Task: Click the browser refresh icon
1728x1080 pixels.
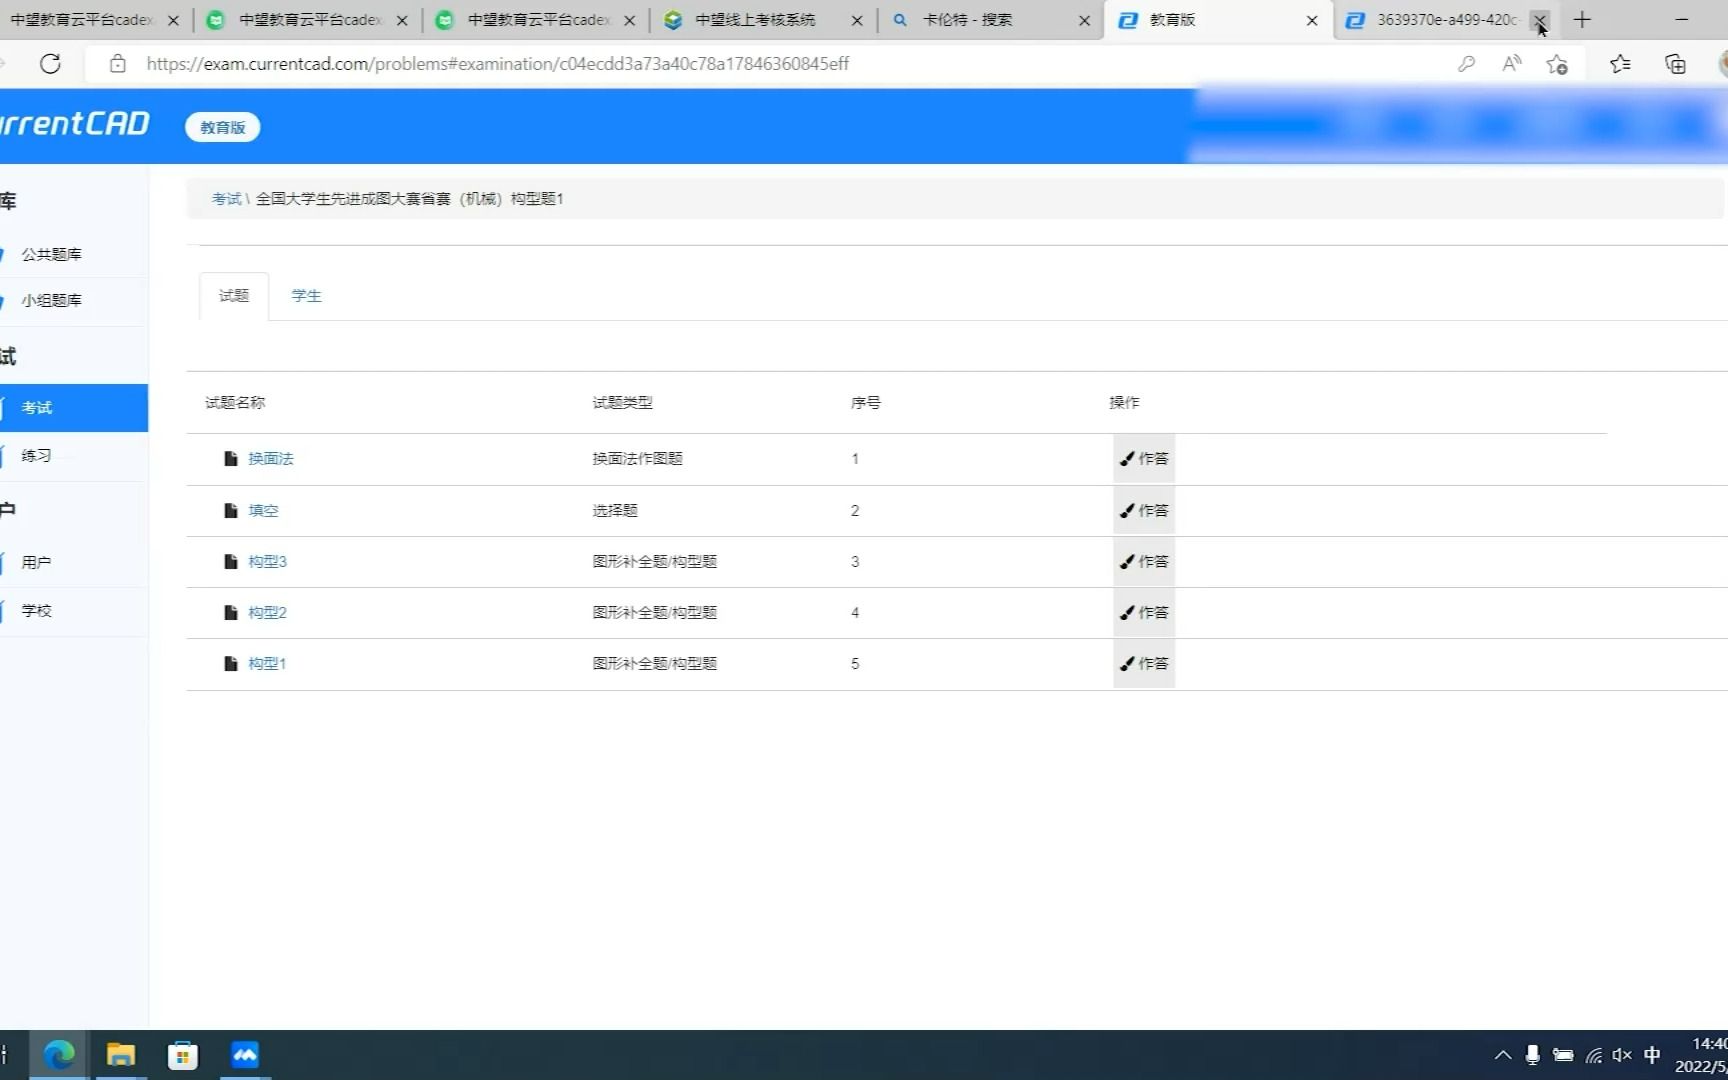Action: (50, 64)
